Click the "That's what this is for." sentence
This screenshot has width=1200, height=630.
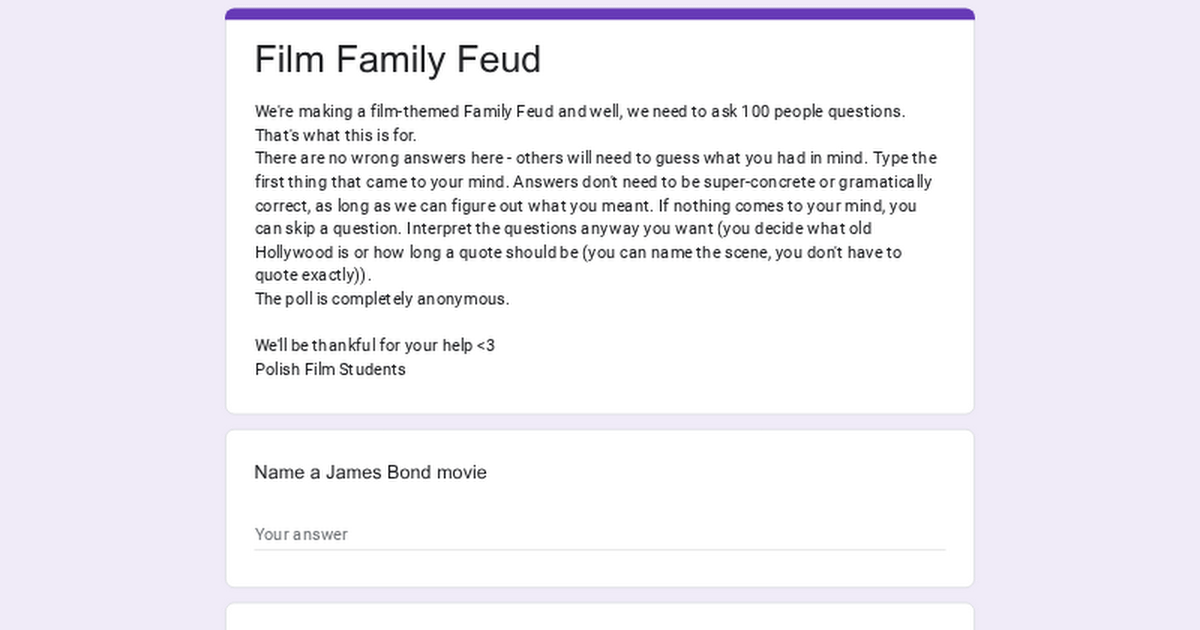tap(335, 135)
